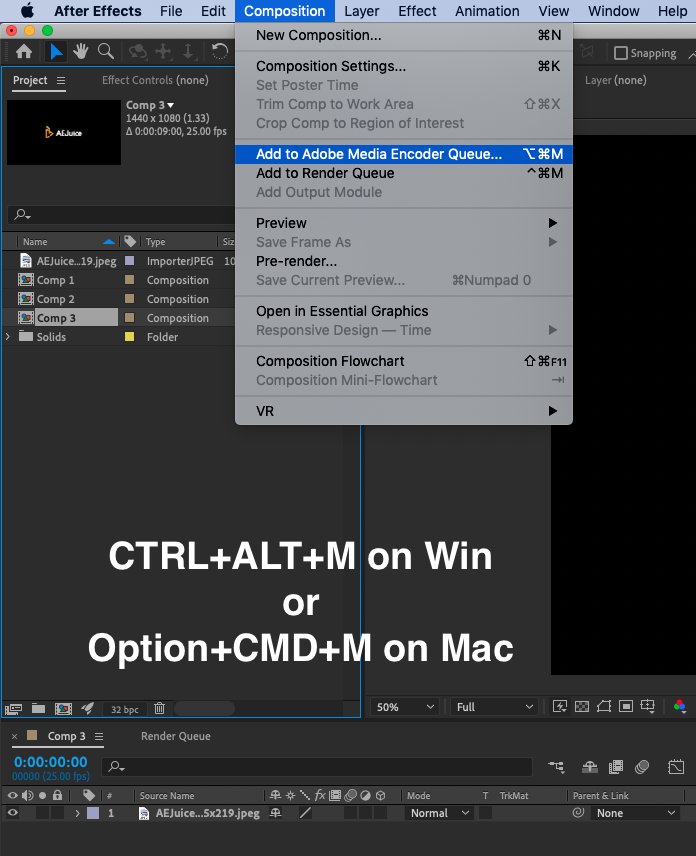Click Create new composition icon
The width and height of the screenshot is (696, 856).
[x=63, y=709]
